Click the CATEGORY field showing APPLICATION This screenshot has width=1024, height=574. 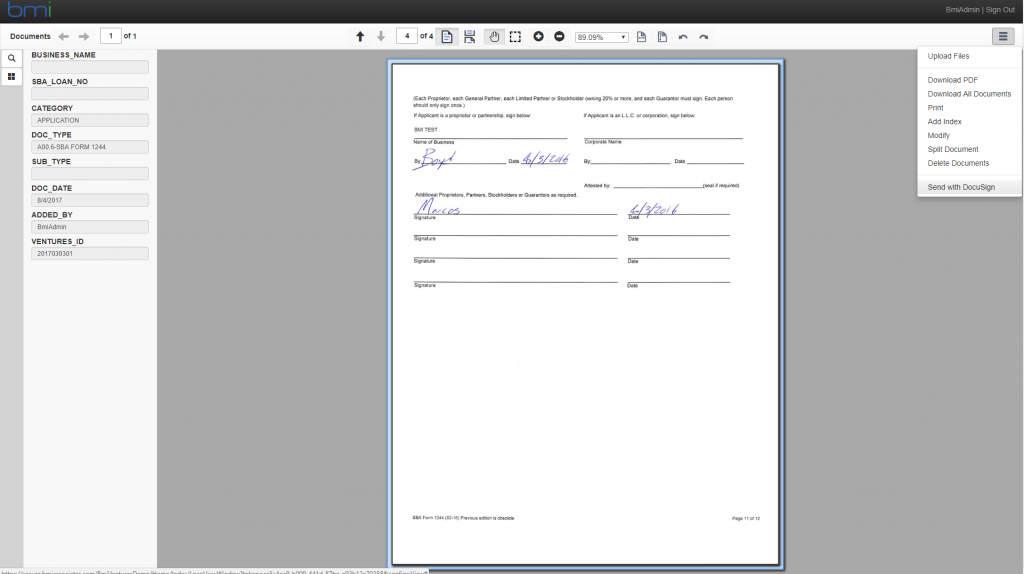click(90, 120)
